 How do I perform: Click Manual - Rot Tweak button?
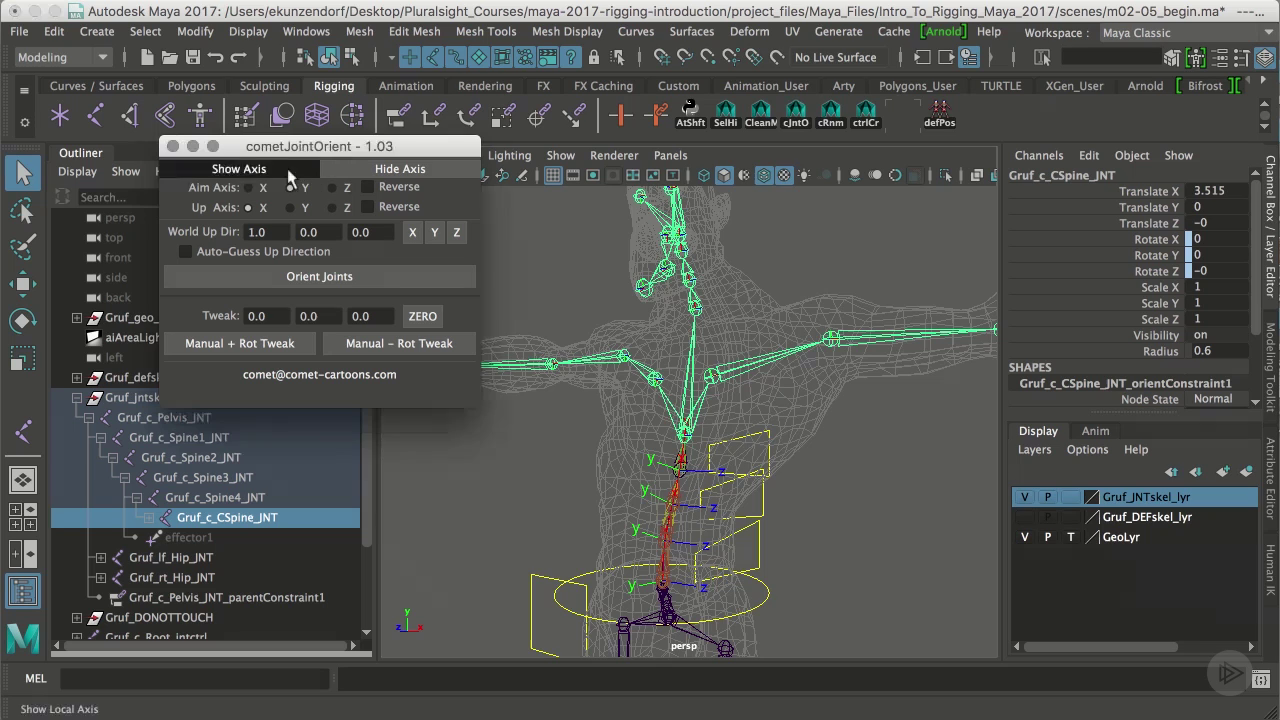pos(399,344)
